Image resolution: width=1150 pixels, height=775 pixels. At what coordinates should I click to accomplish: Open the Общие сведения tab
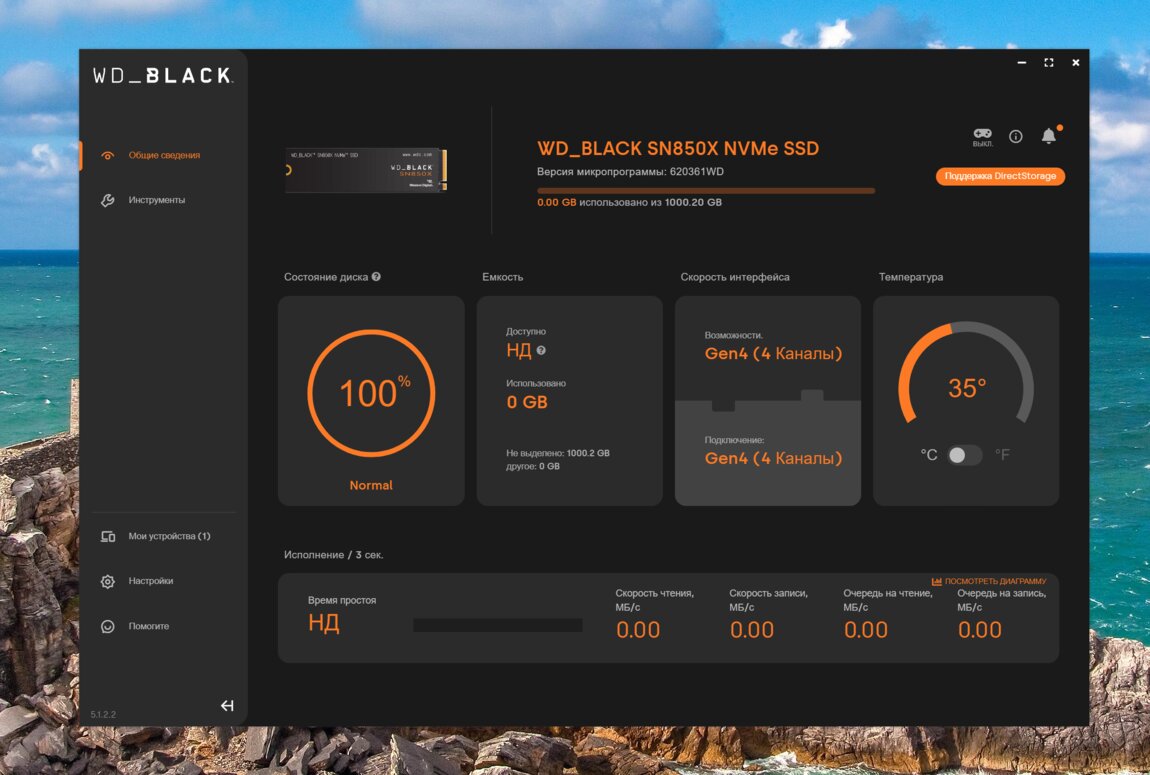coord(164,155)
